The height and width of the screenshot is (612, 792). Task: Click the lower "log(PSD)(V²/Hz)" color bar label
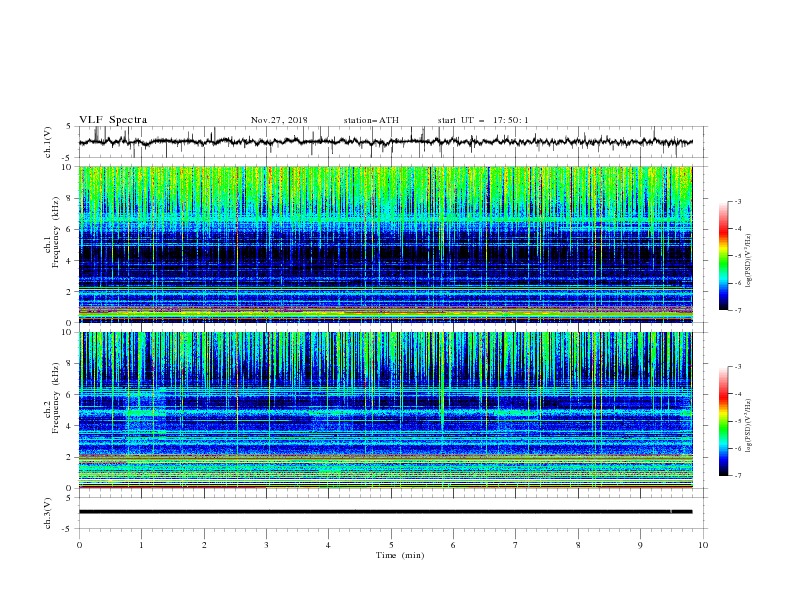point(748,426)
